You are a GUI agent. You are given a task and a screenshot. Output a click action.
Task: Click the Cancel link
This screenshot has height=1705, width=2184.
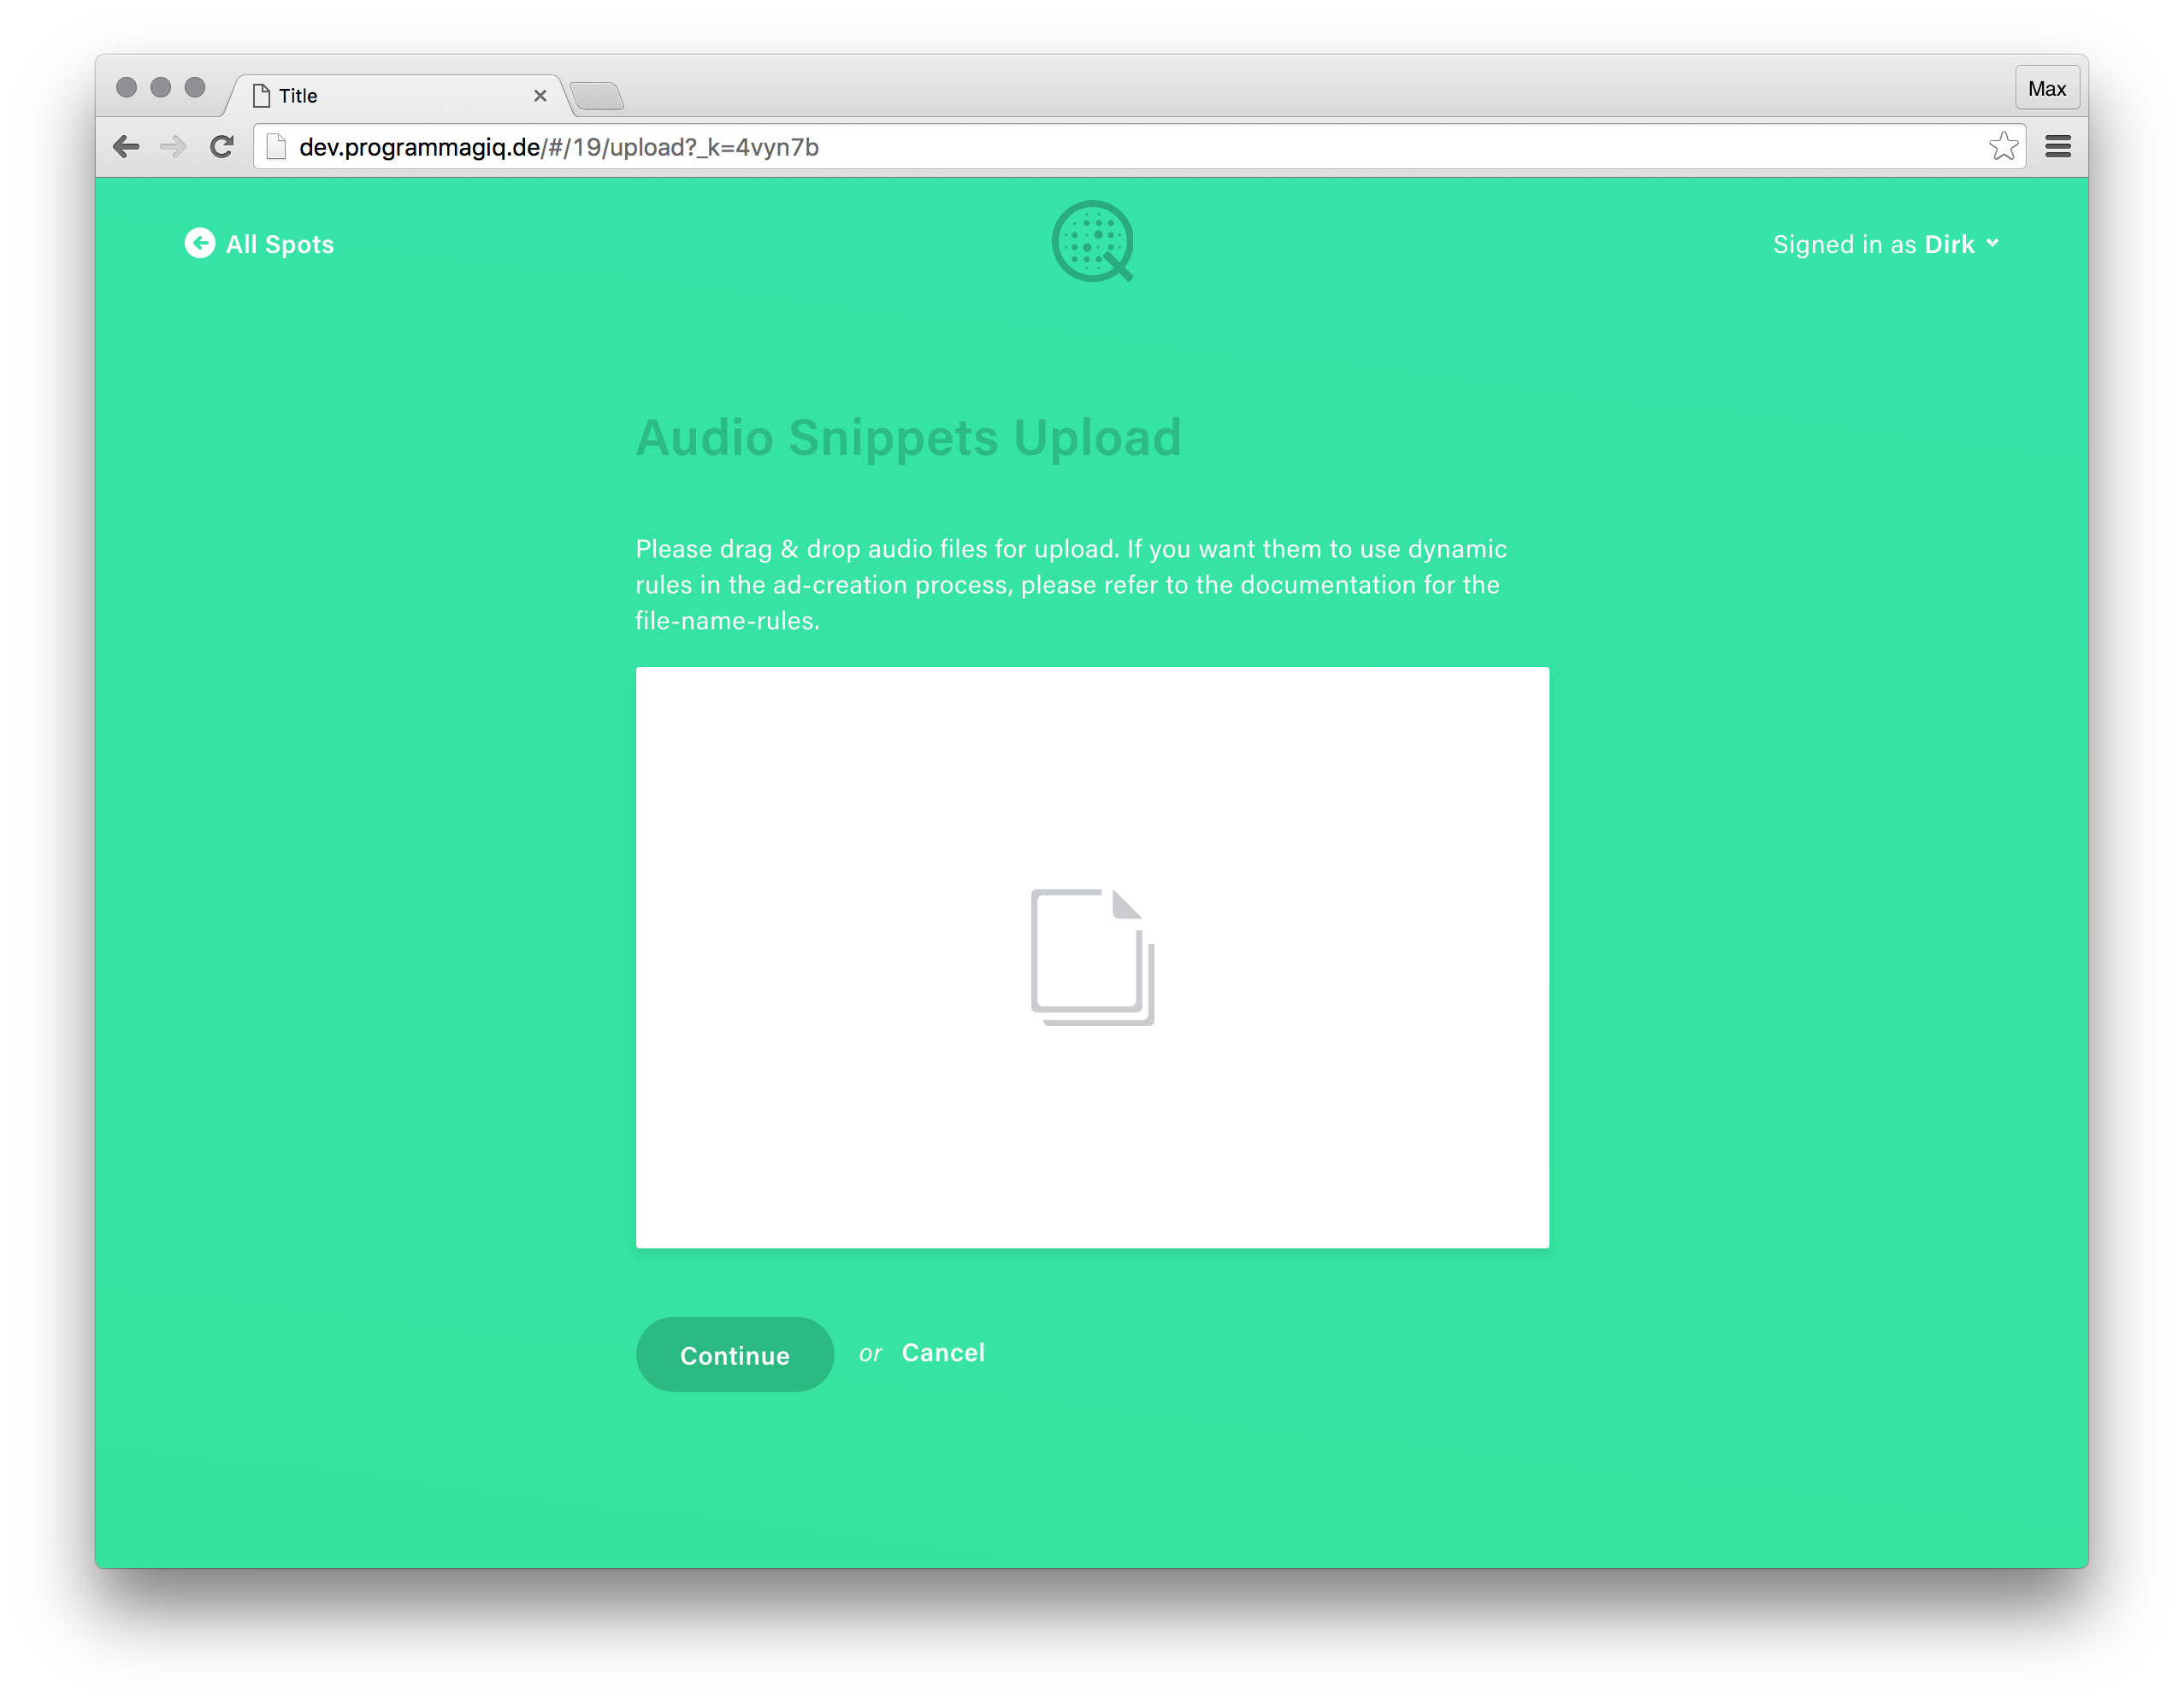coord(943,1352)
